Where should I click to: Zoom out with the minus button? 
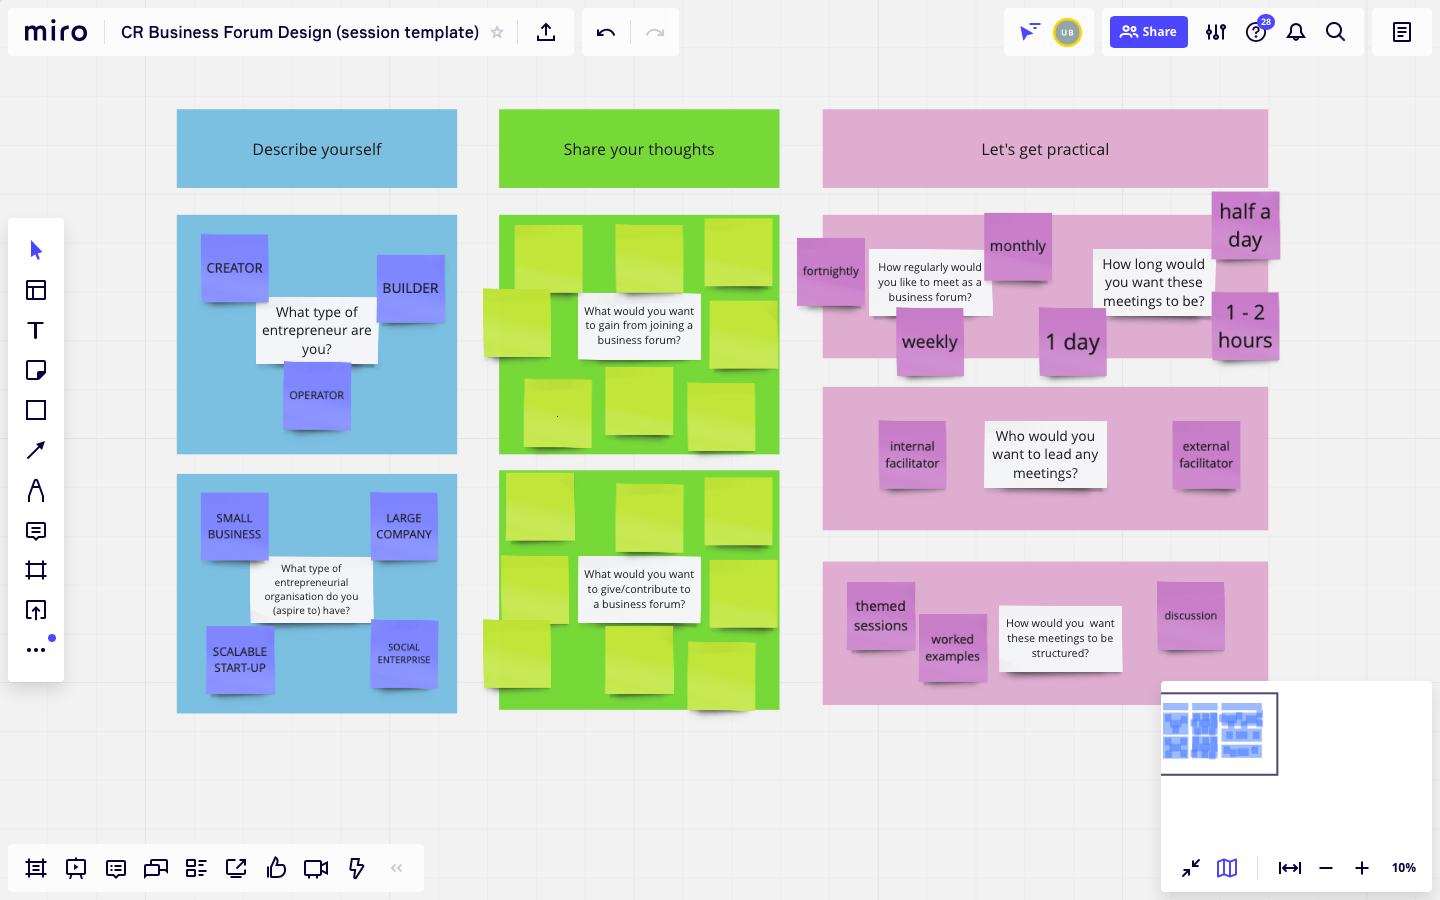[x=1326, y=868]
